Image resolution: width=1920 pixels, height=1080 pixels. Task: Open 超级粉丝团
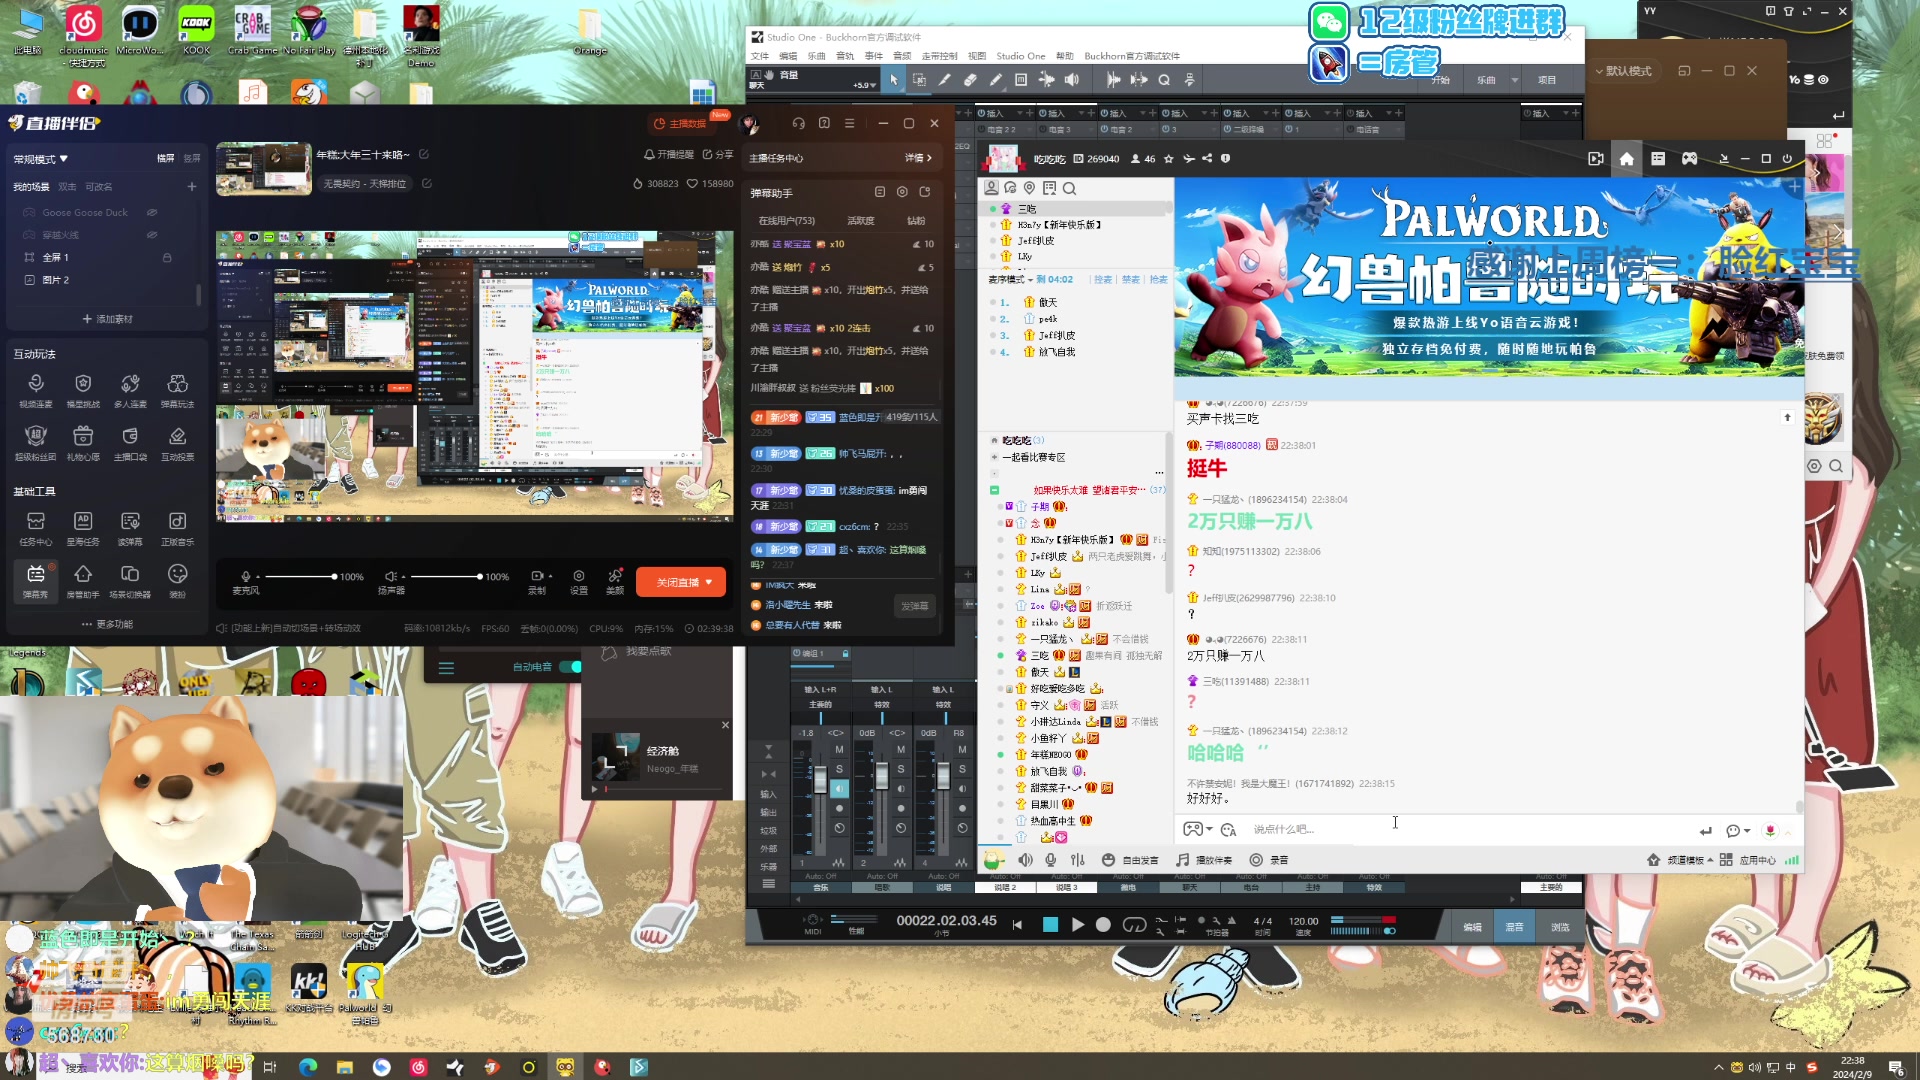click(x=36, y=443)
